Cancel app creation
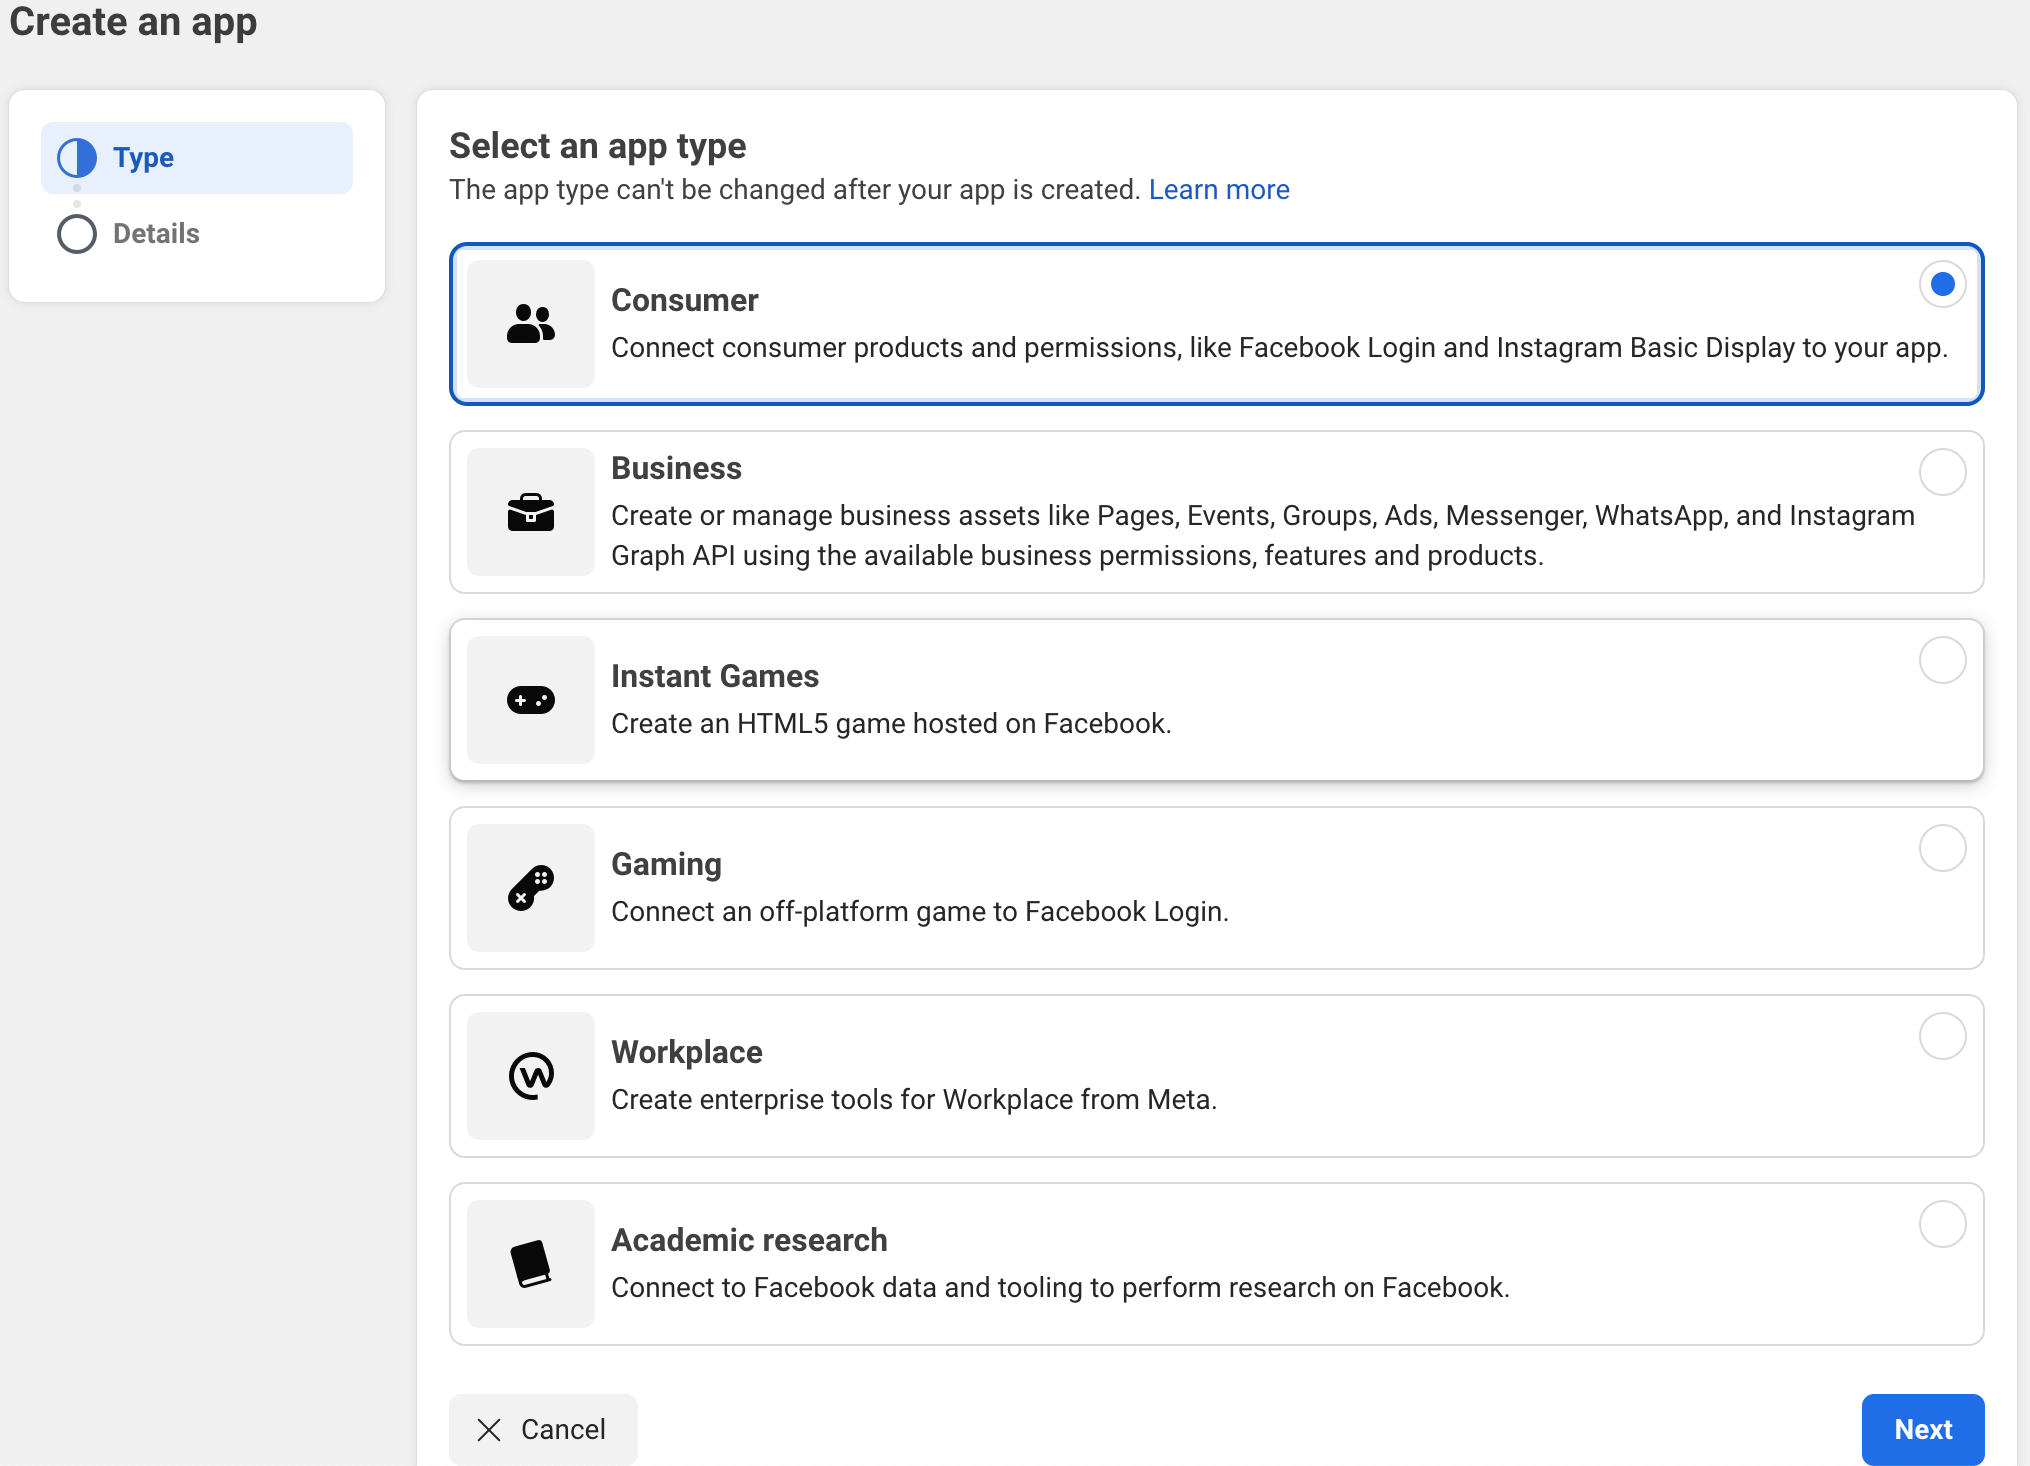 coord(543,1429)
